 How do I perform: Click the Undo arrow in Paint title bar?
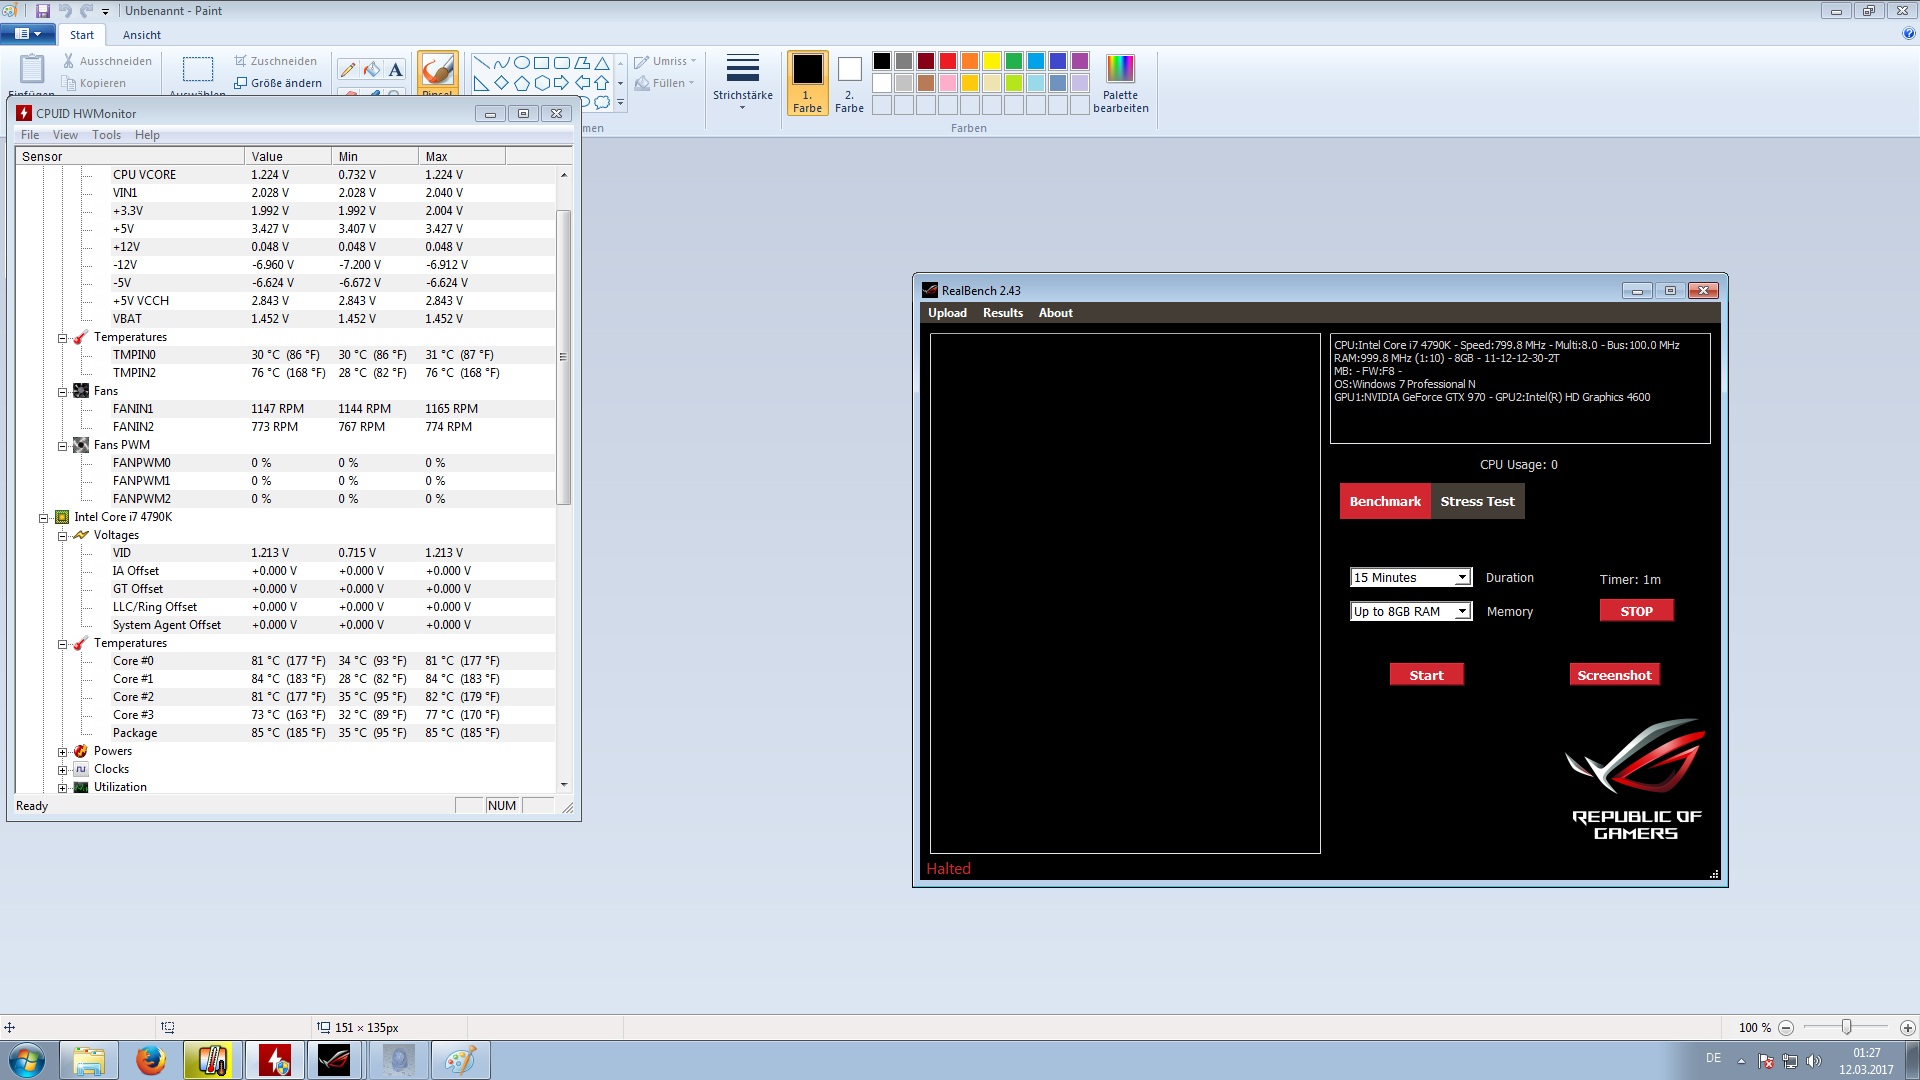click(x=65, y=11)
